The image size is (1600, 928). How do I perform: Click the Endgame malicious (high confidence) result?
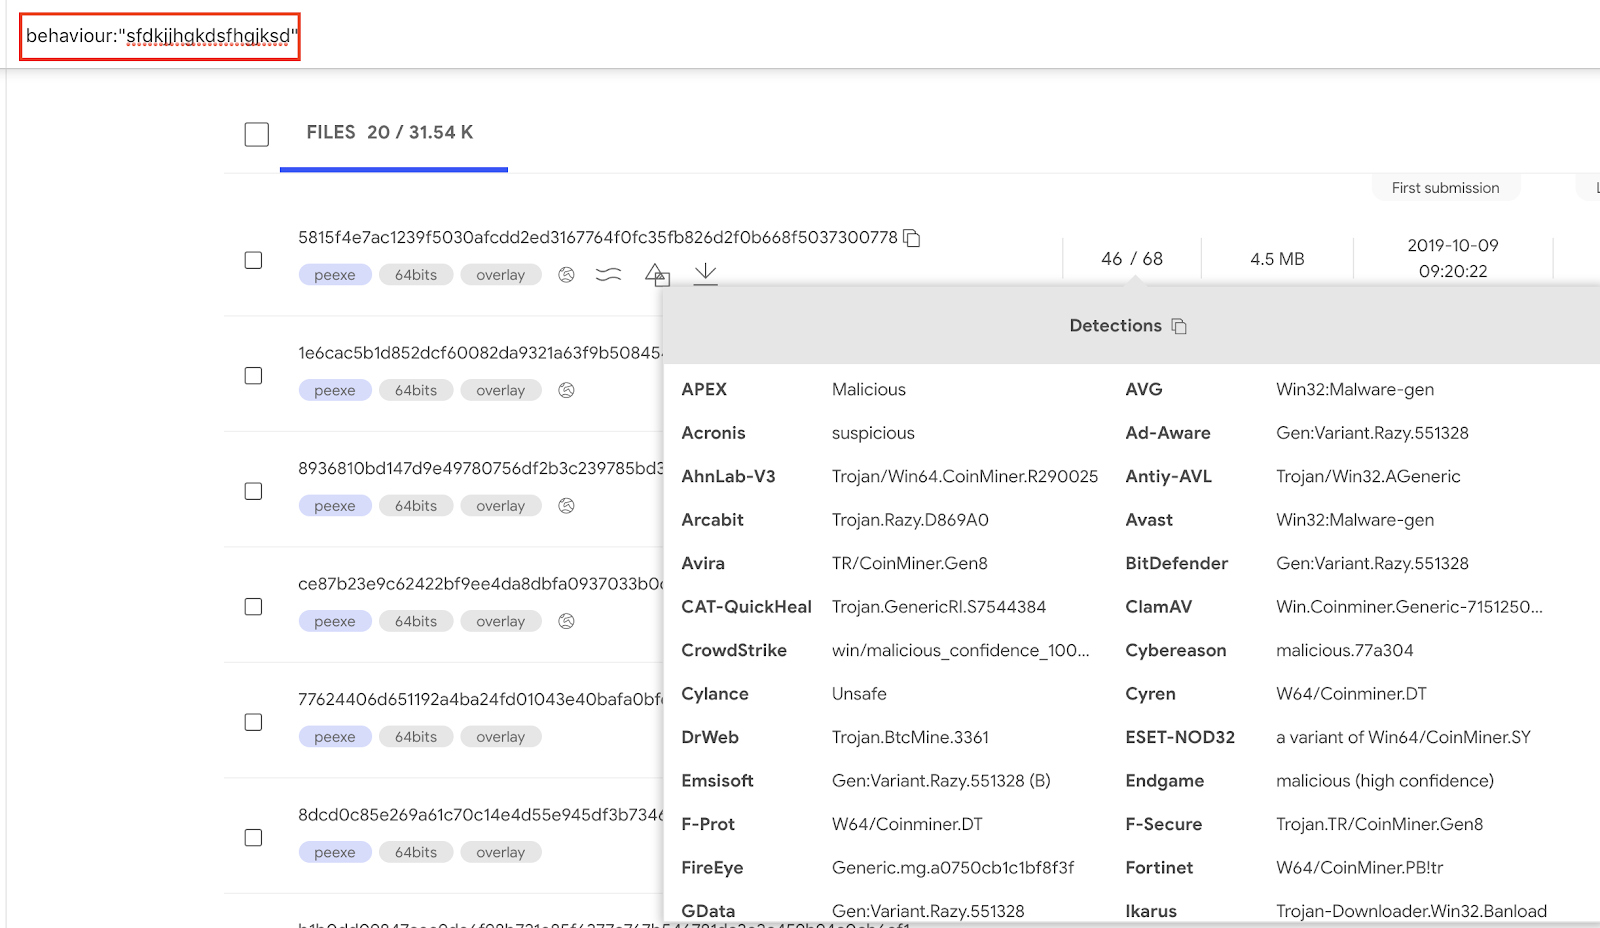point(1385,781)
